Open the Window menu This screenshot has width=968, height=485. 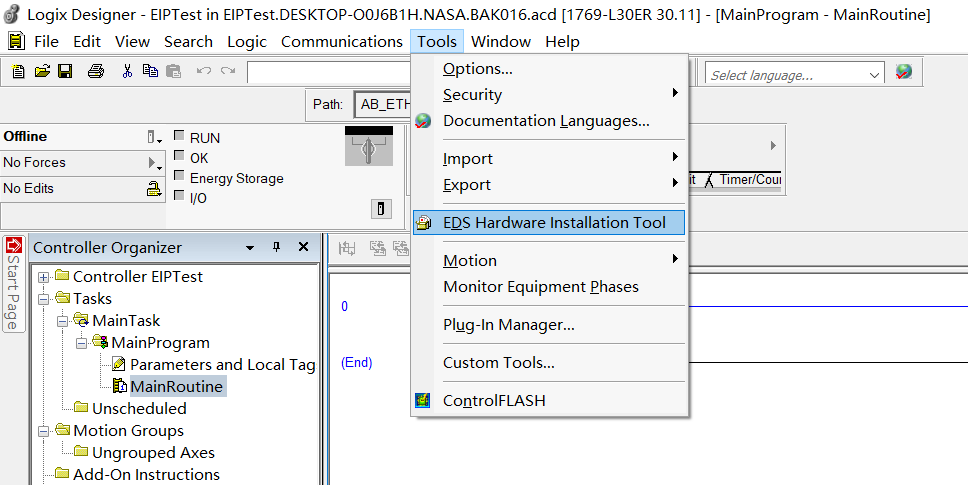501,41
